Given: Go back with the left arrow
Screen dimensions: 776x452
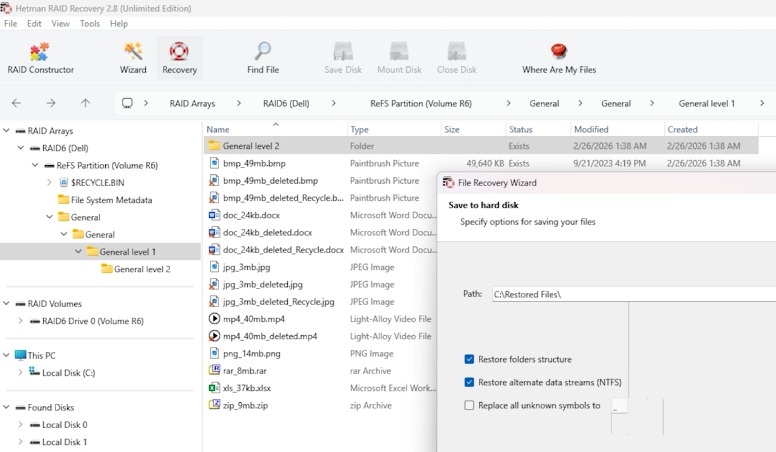Looking at the screenshot, I should pos(16,103).
